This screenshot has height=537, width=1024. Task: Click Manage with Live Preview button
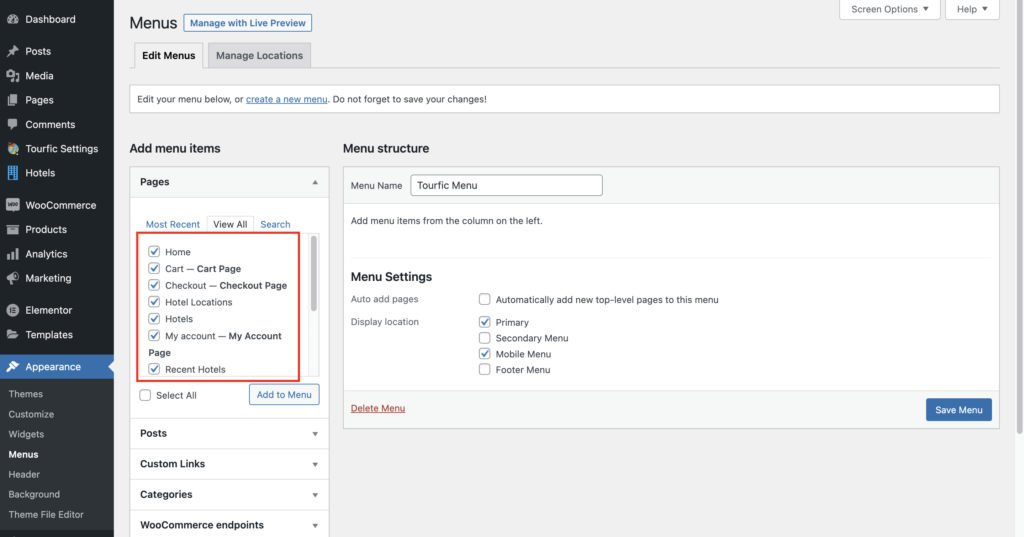click(248, 23)
